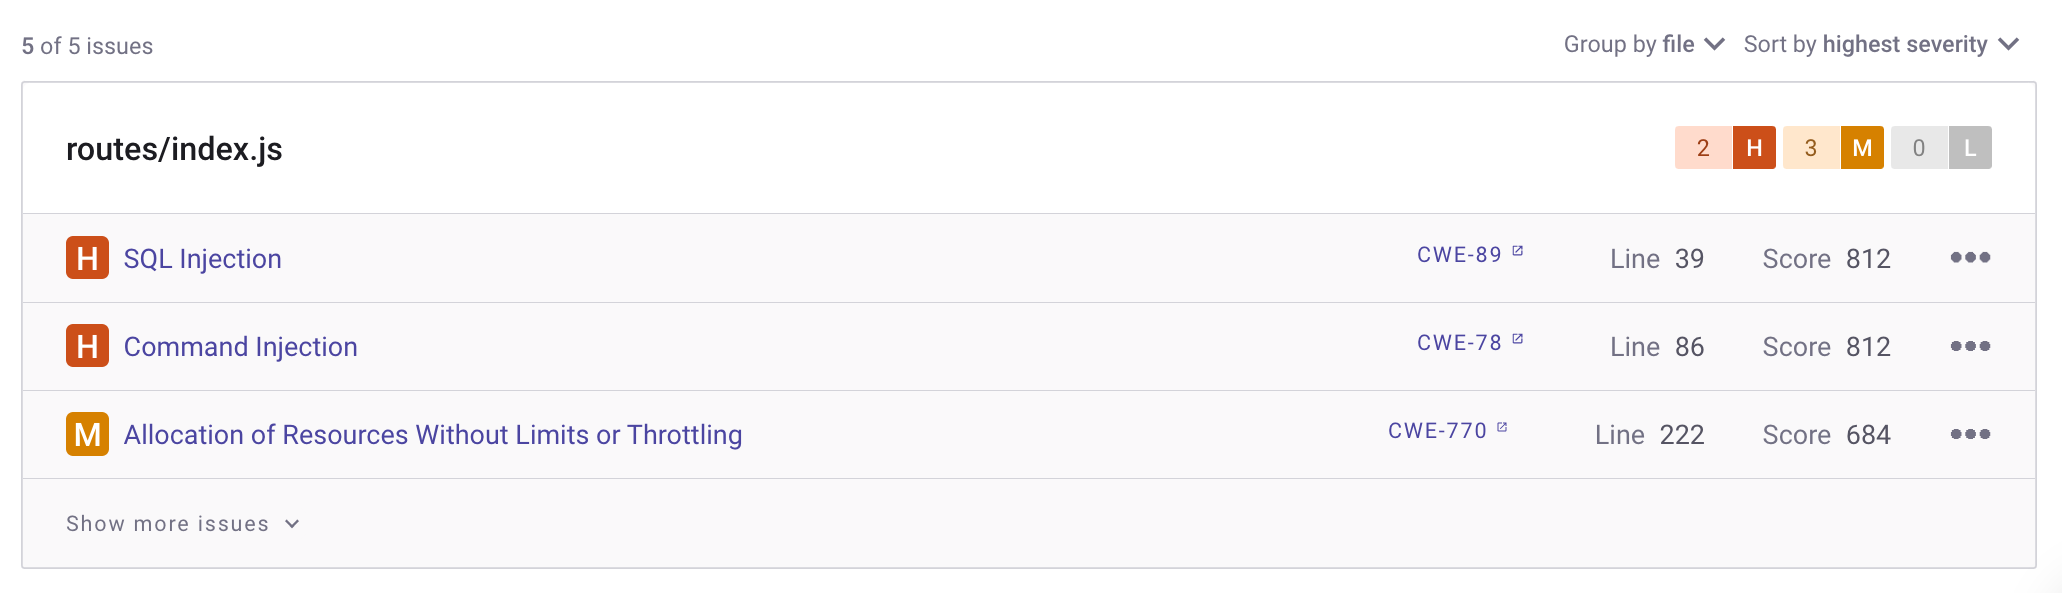Open three-dot menu for Allocation of Resources
2062x593 pixels.
coord(1970,434)
